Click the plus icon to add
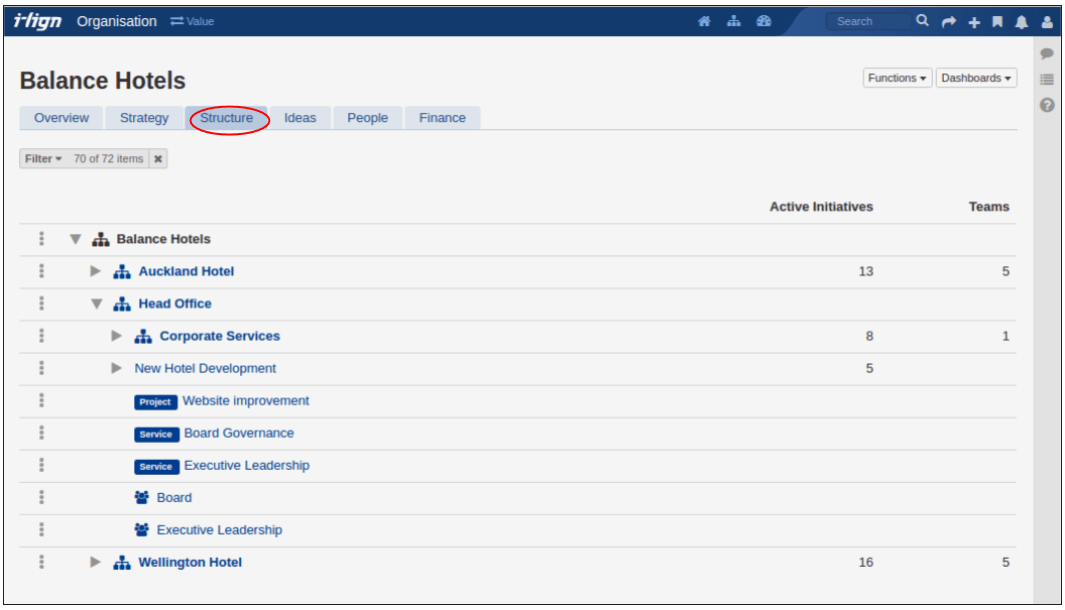This screenshot has height=610, width=1065. click(974, 22)
